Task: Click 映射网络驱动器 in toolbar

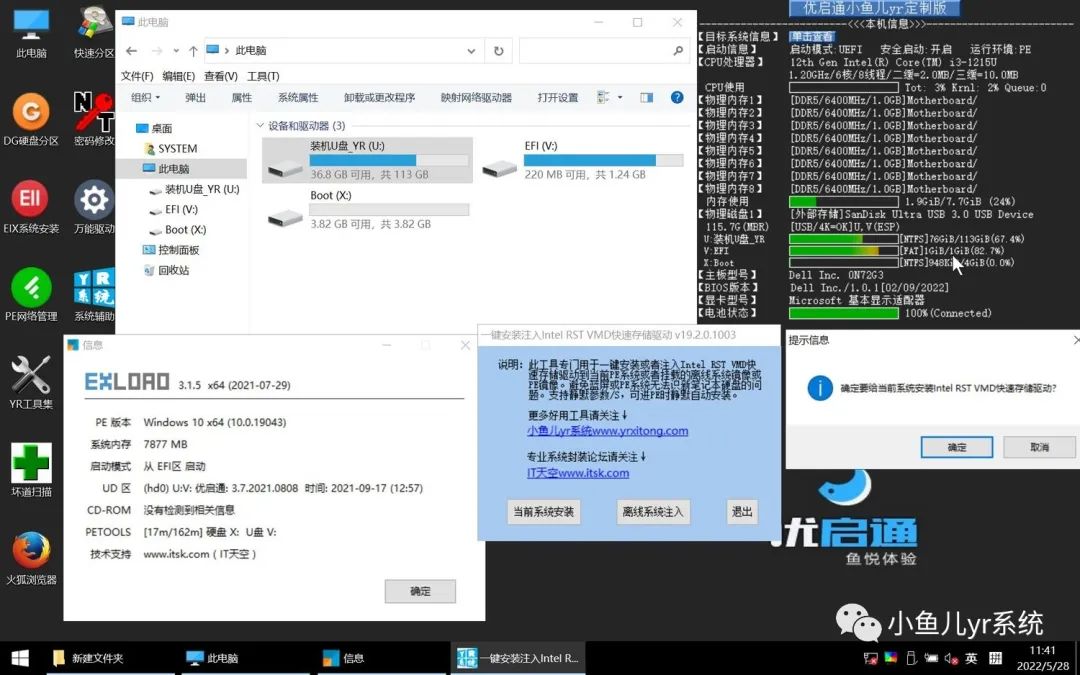Action: [476, 98]
